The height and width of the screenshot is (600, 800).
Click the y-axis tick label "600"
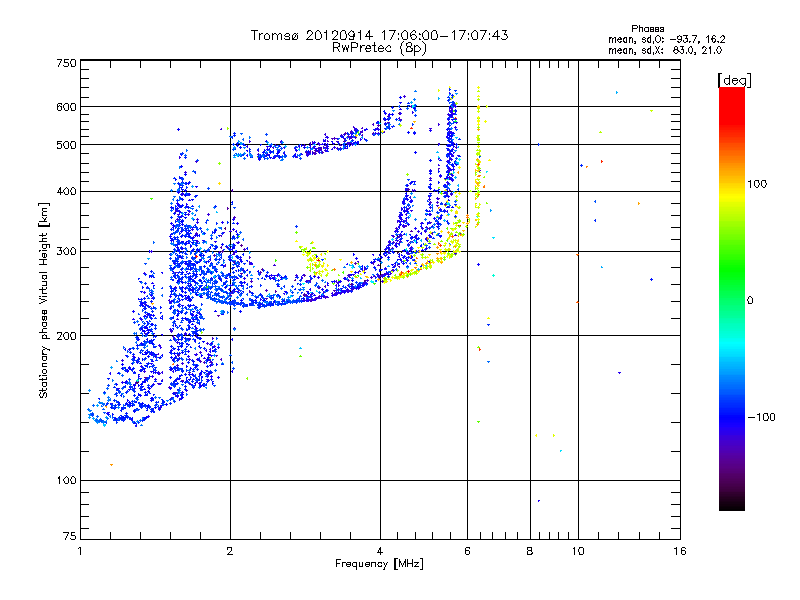click(66, 107)
